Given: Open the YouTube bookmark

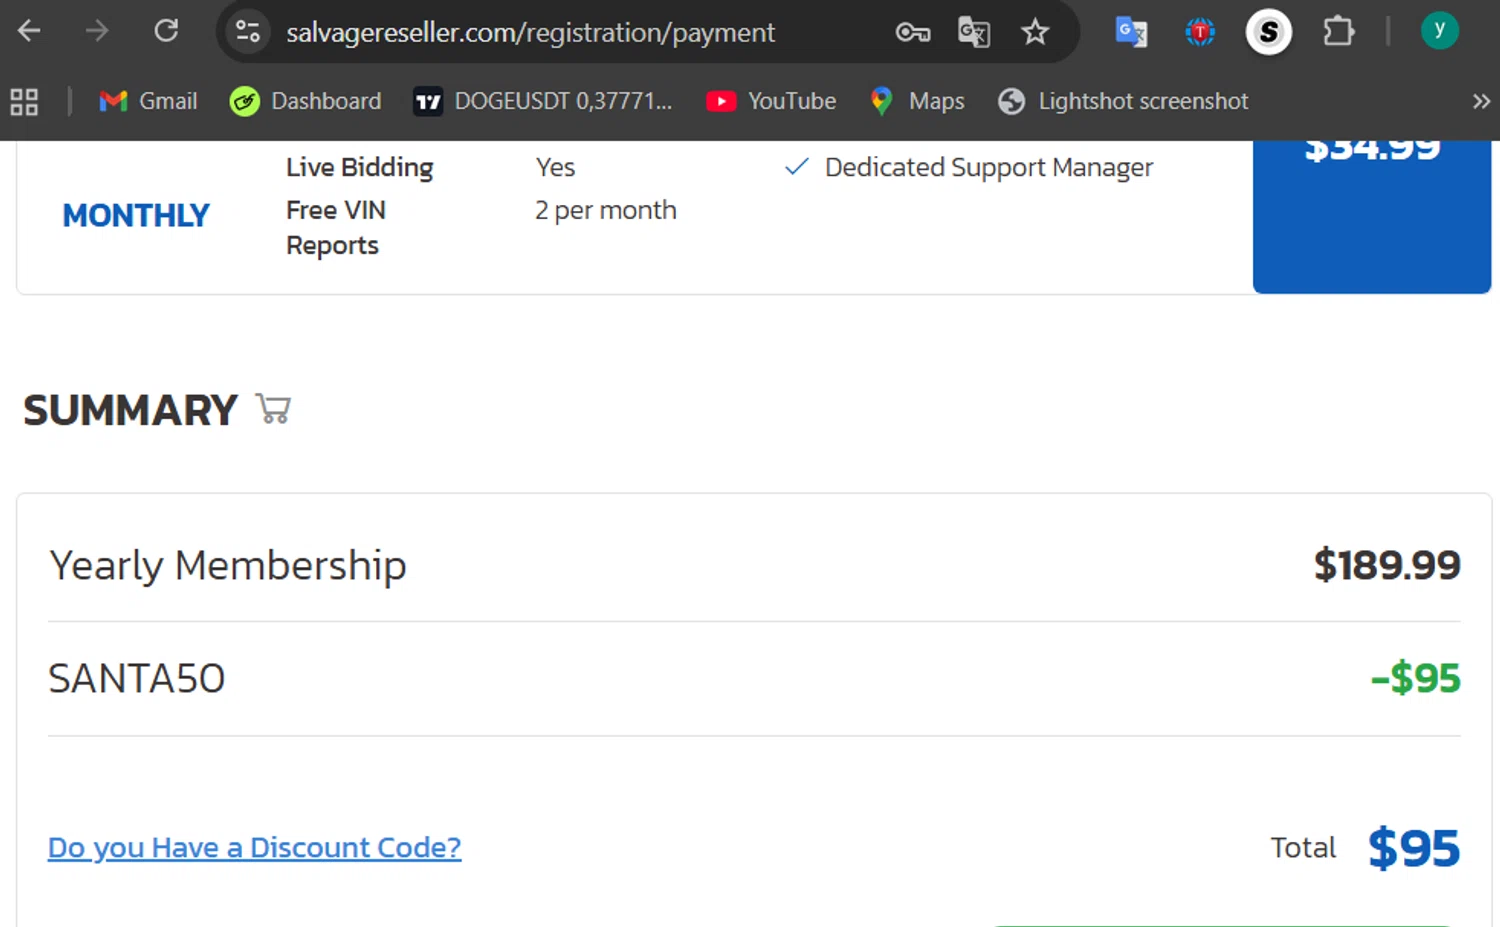Looking at the screenshot, I should click(x=771, y=101).
